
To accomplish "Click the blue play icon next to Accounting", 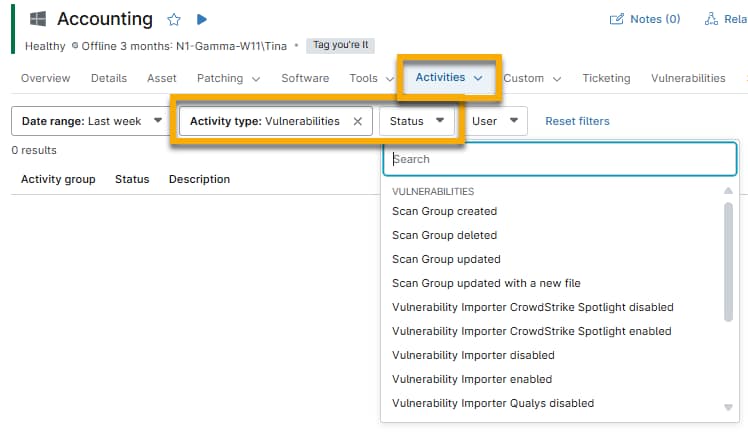I will point(201,19).
